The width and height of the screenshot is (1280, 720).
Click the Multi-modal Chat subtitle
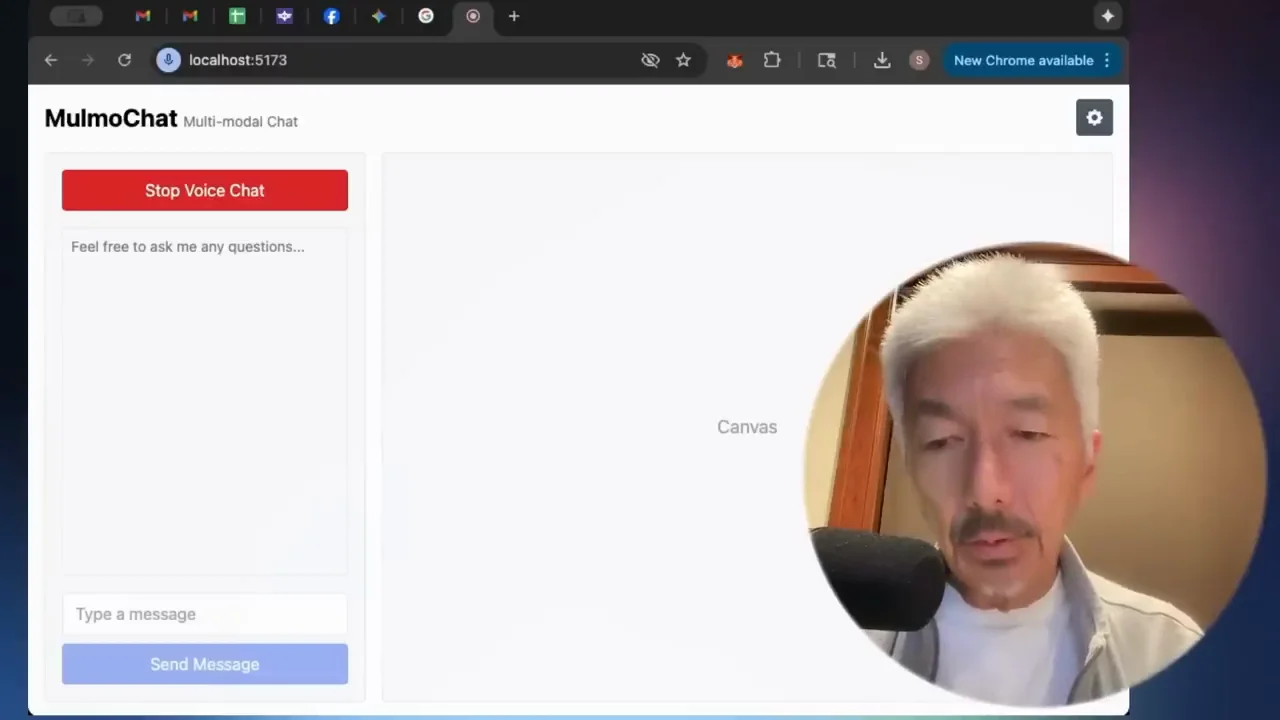(x=240, y=122)
